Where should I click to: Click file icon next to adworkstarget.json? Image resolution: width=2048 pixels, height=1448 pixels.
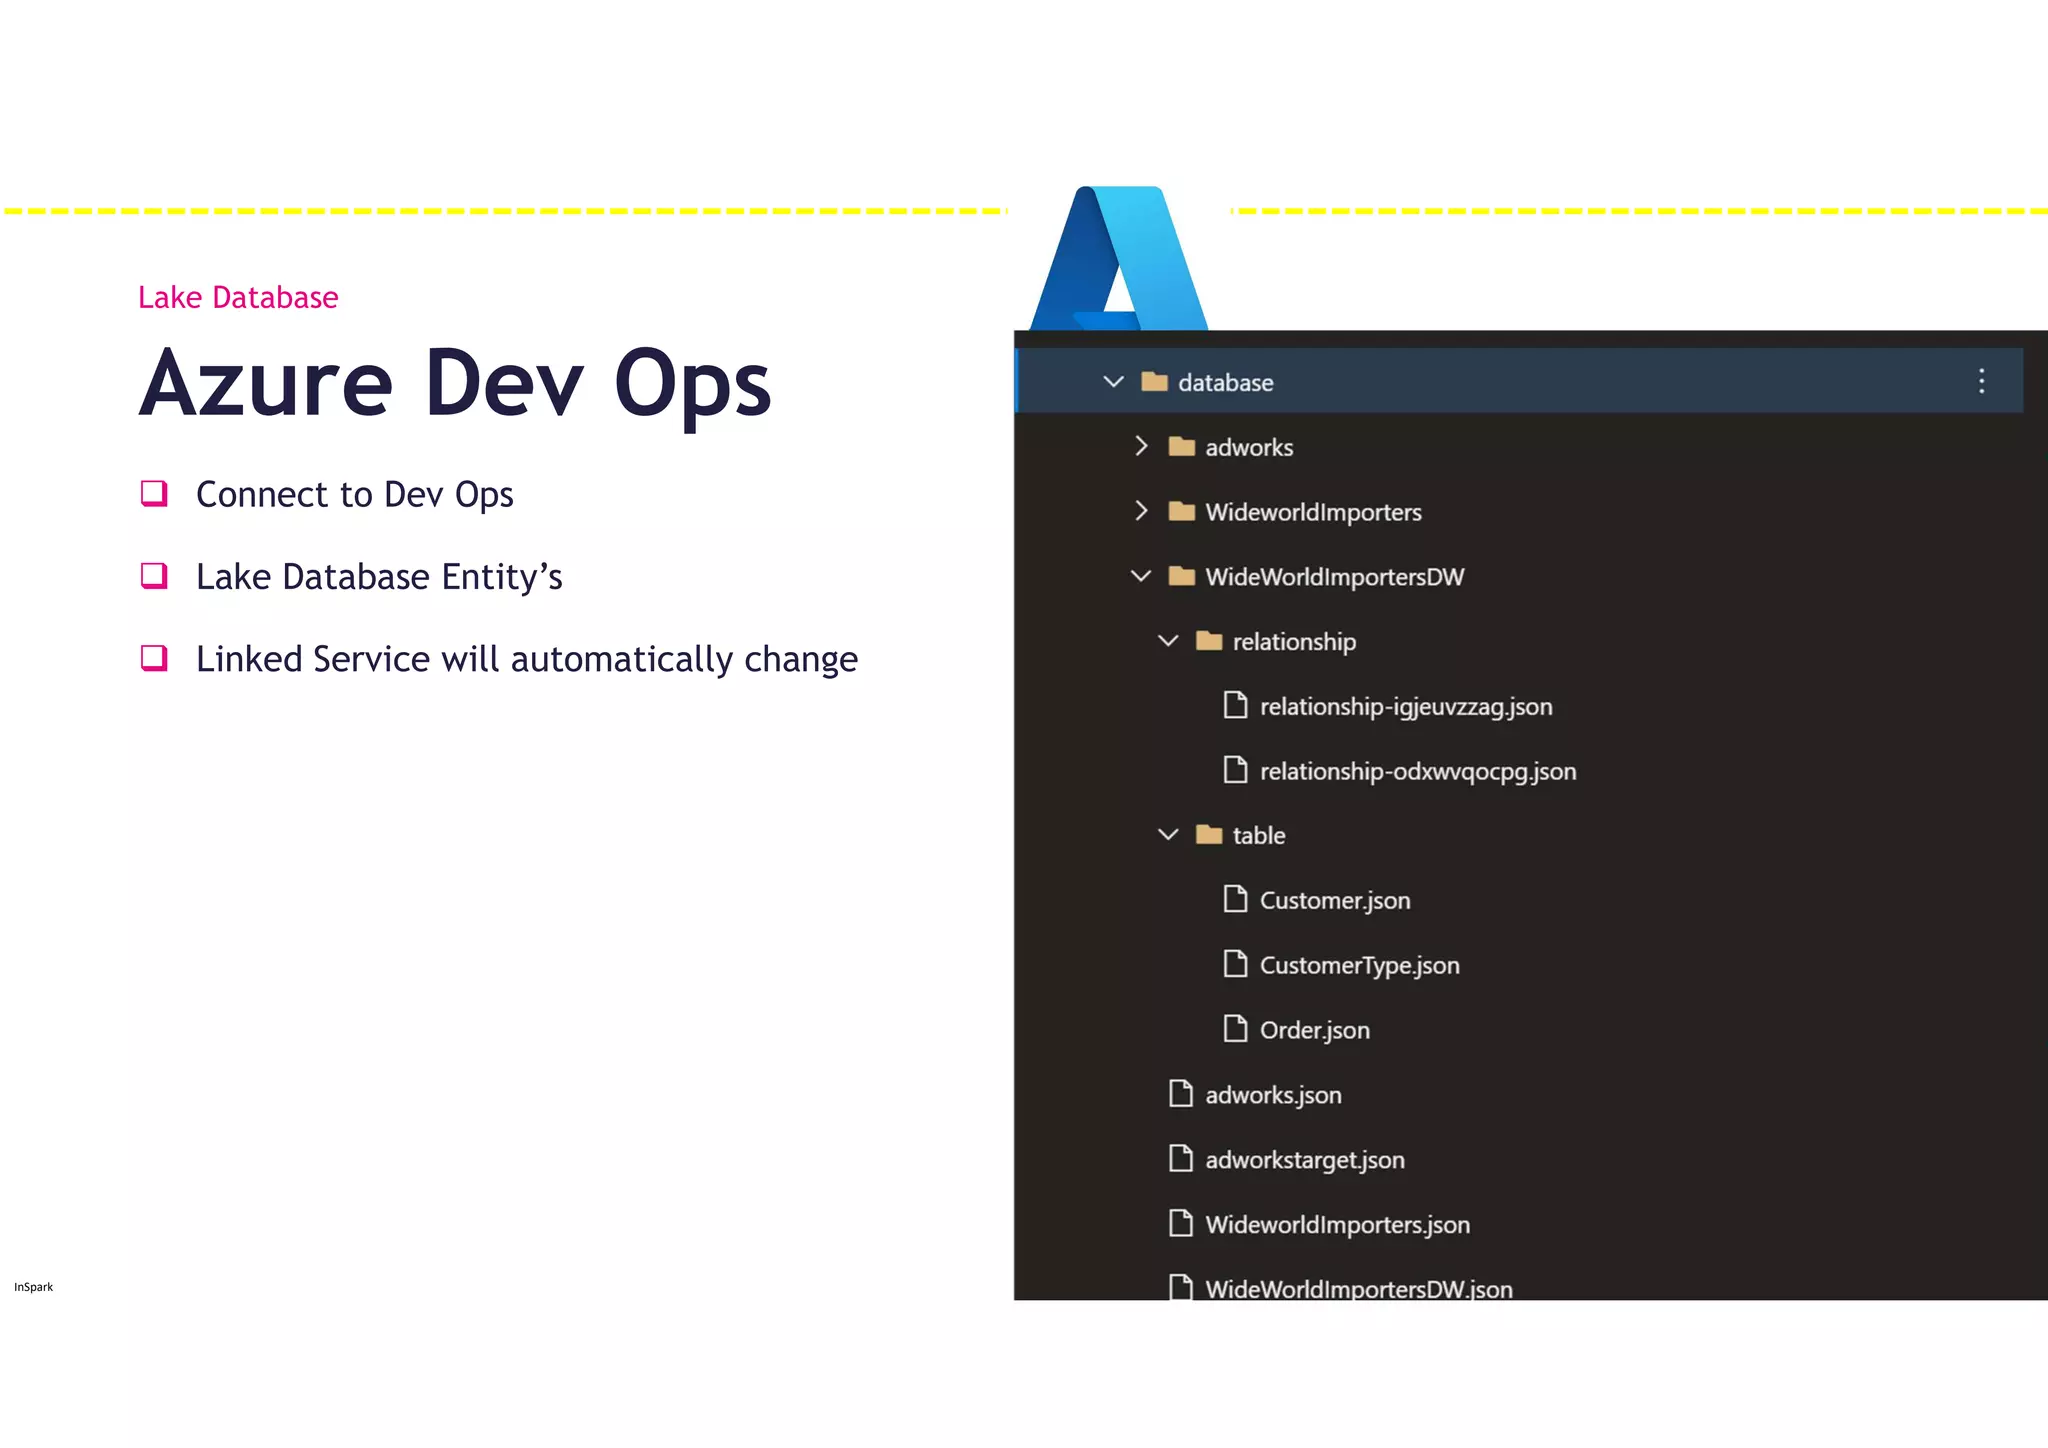[1181, 1159]
